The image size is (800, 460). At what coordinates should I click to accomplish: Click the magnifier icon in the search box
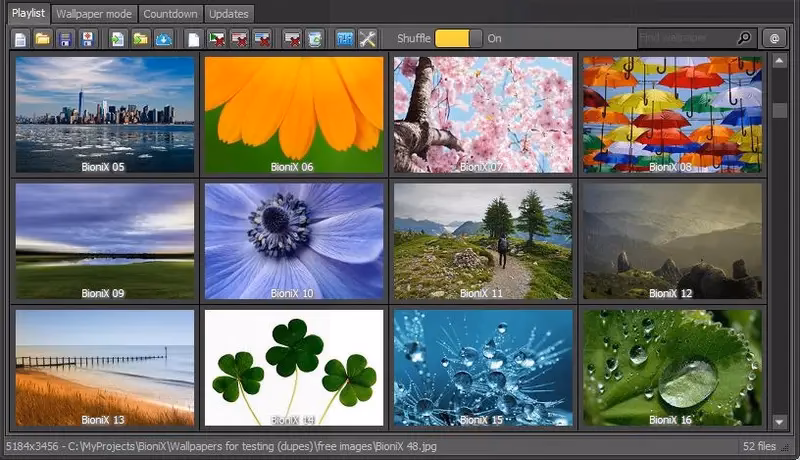[x=744, y=38]
